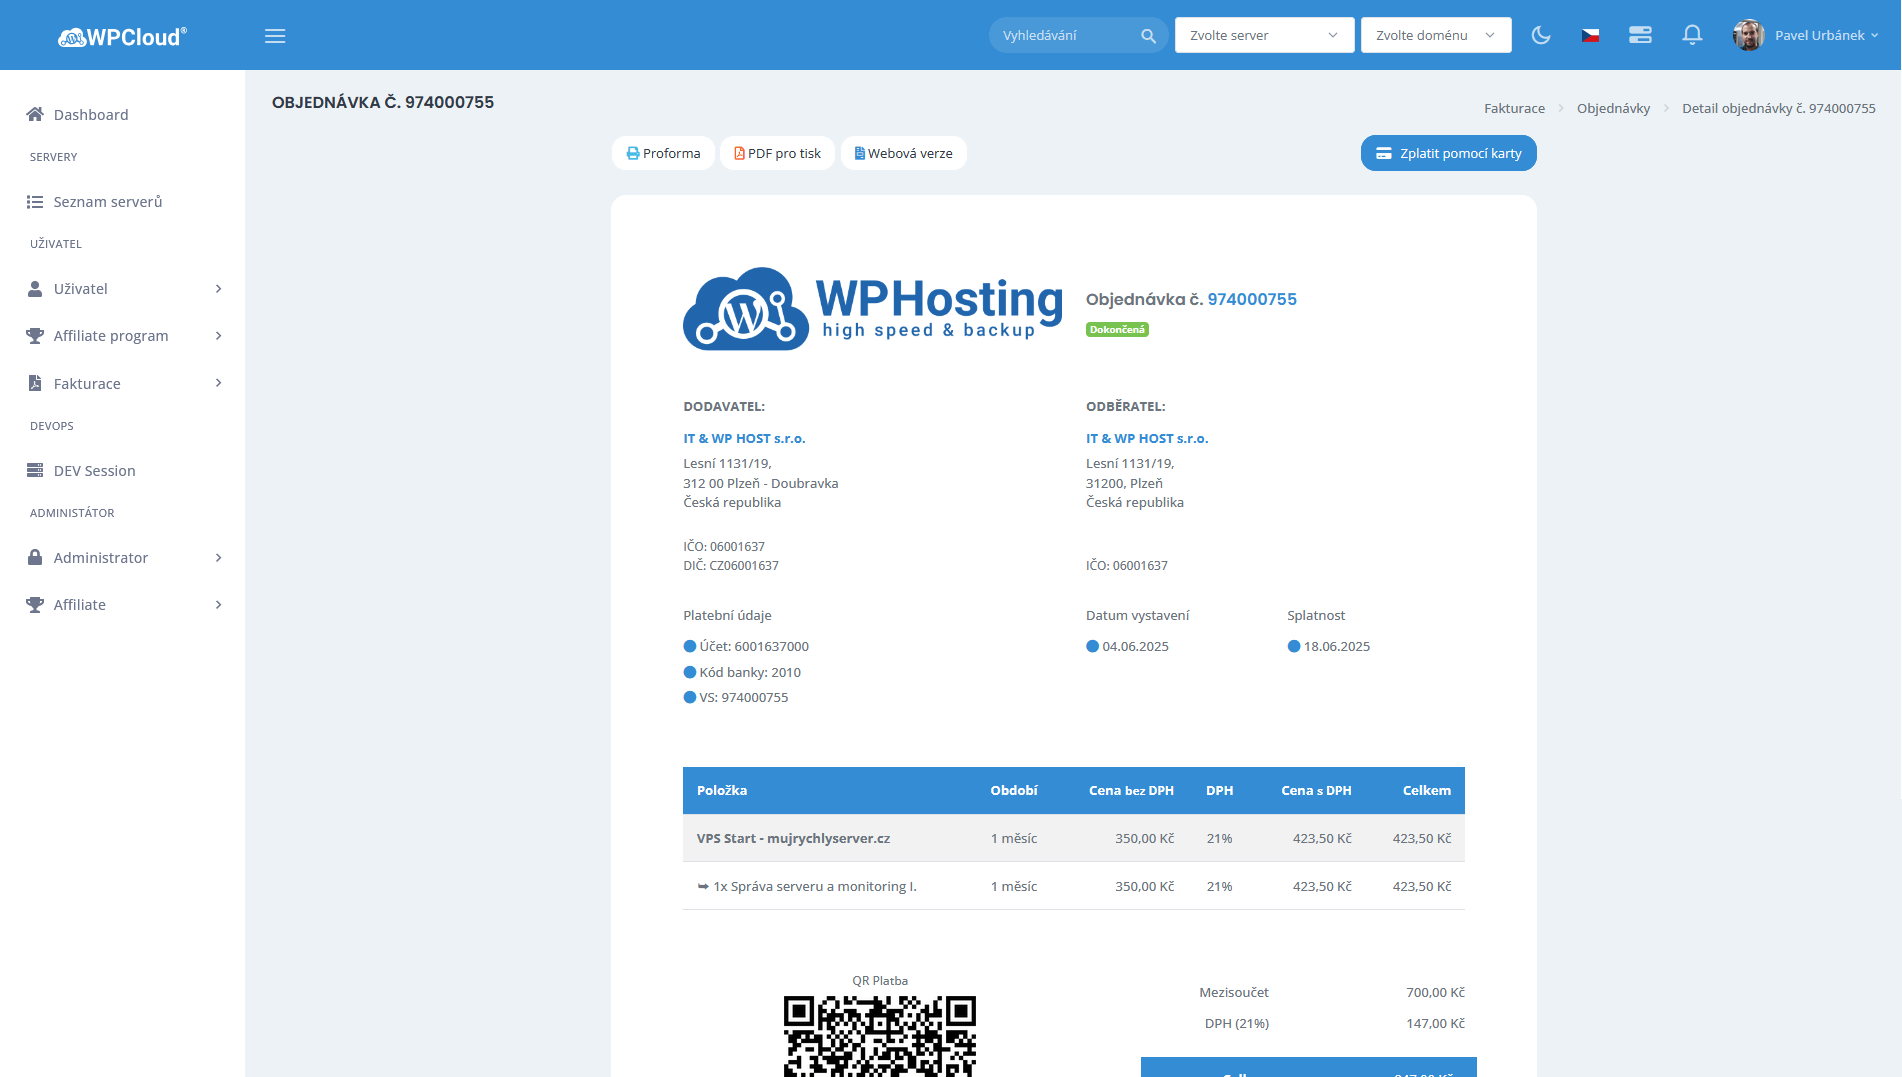Follow the Fakturace breadcrumb link
Screen dimensions: 1902x1077
click(x=1514, y=108)
